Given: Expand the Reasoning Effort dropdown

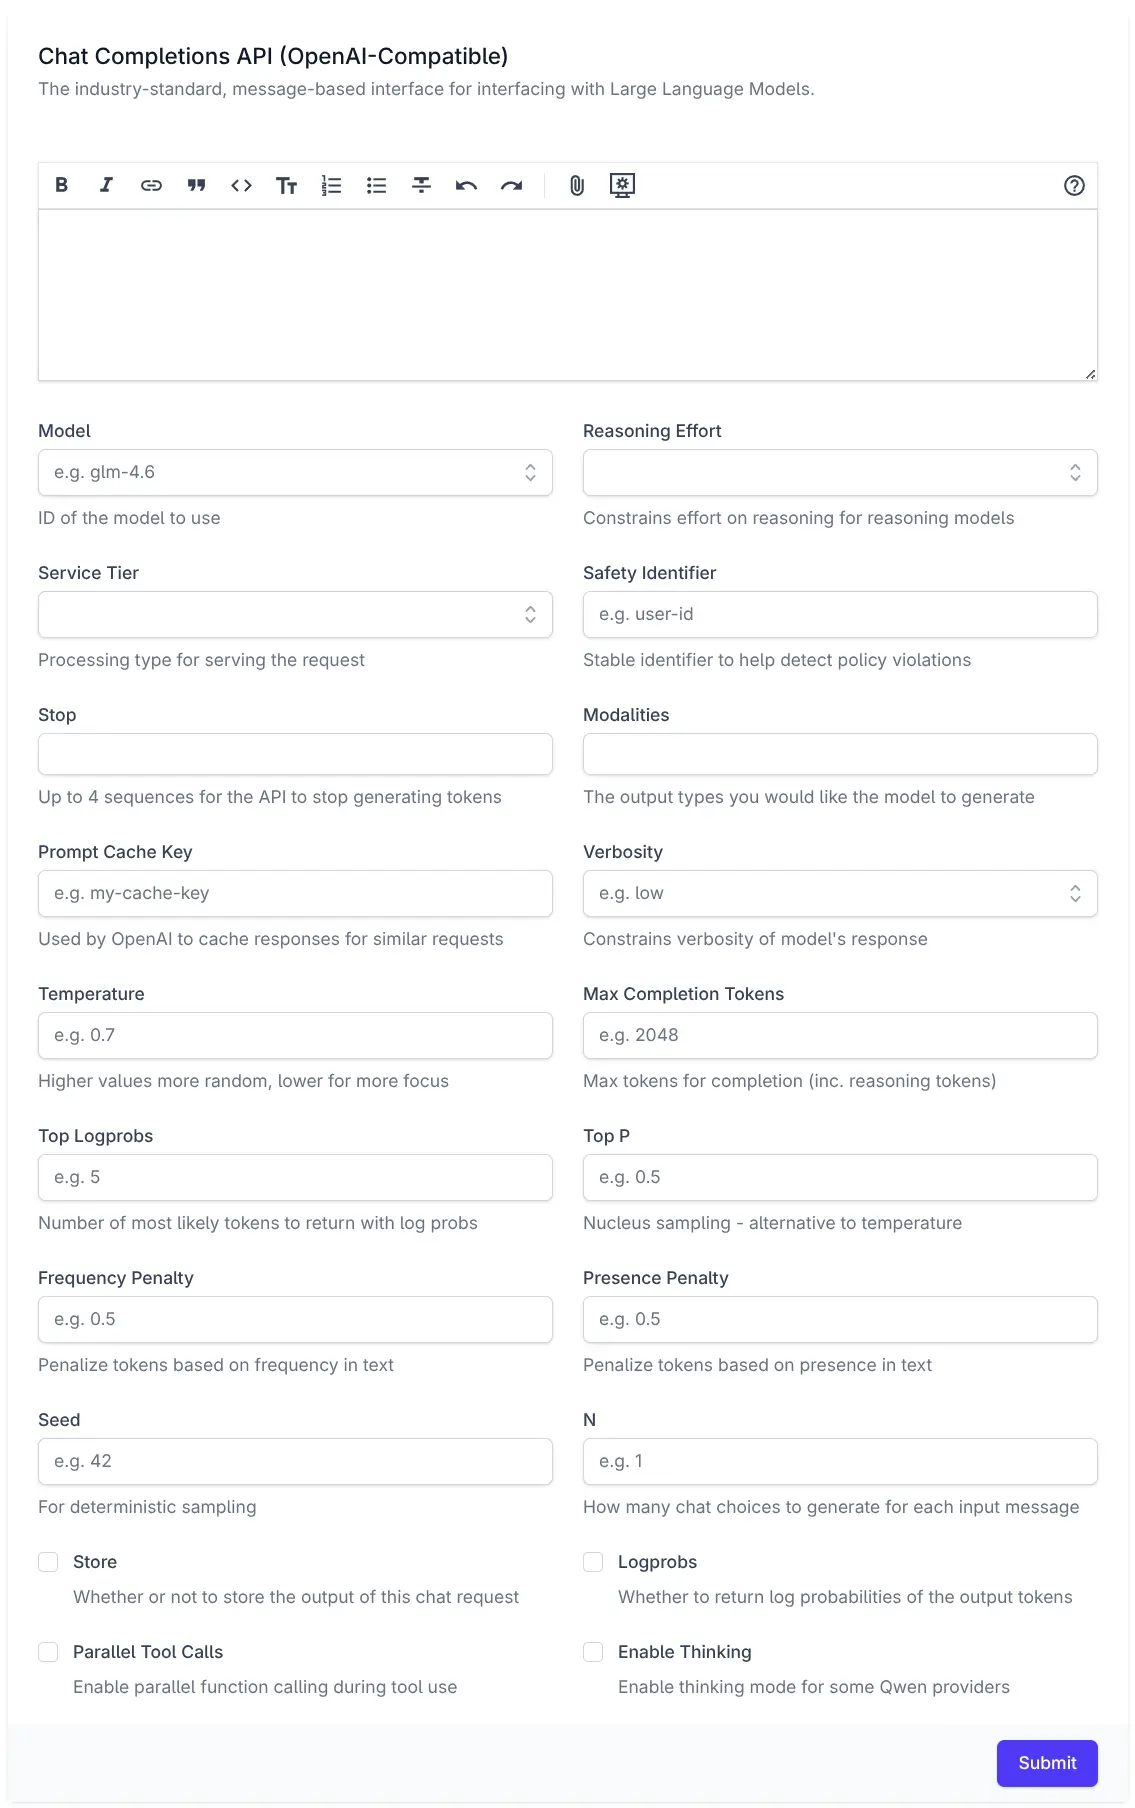Looking at the screenshot, I should point(840,472).
